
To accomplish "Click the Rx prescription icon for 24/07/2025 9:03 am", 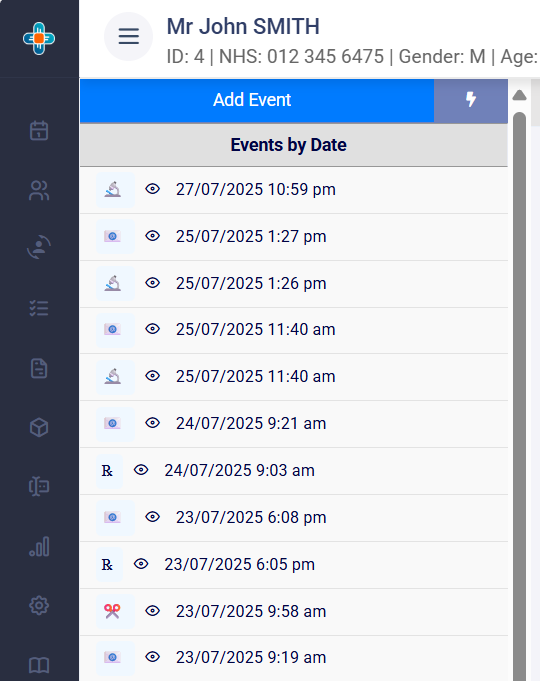I will 109,470.
